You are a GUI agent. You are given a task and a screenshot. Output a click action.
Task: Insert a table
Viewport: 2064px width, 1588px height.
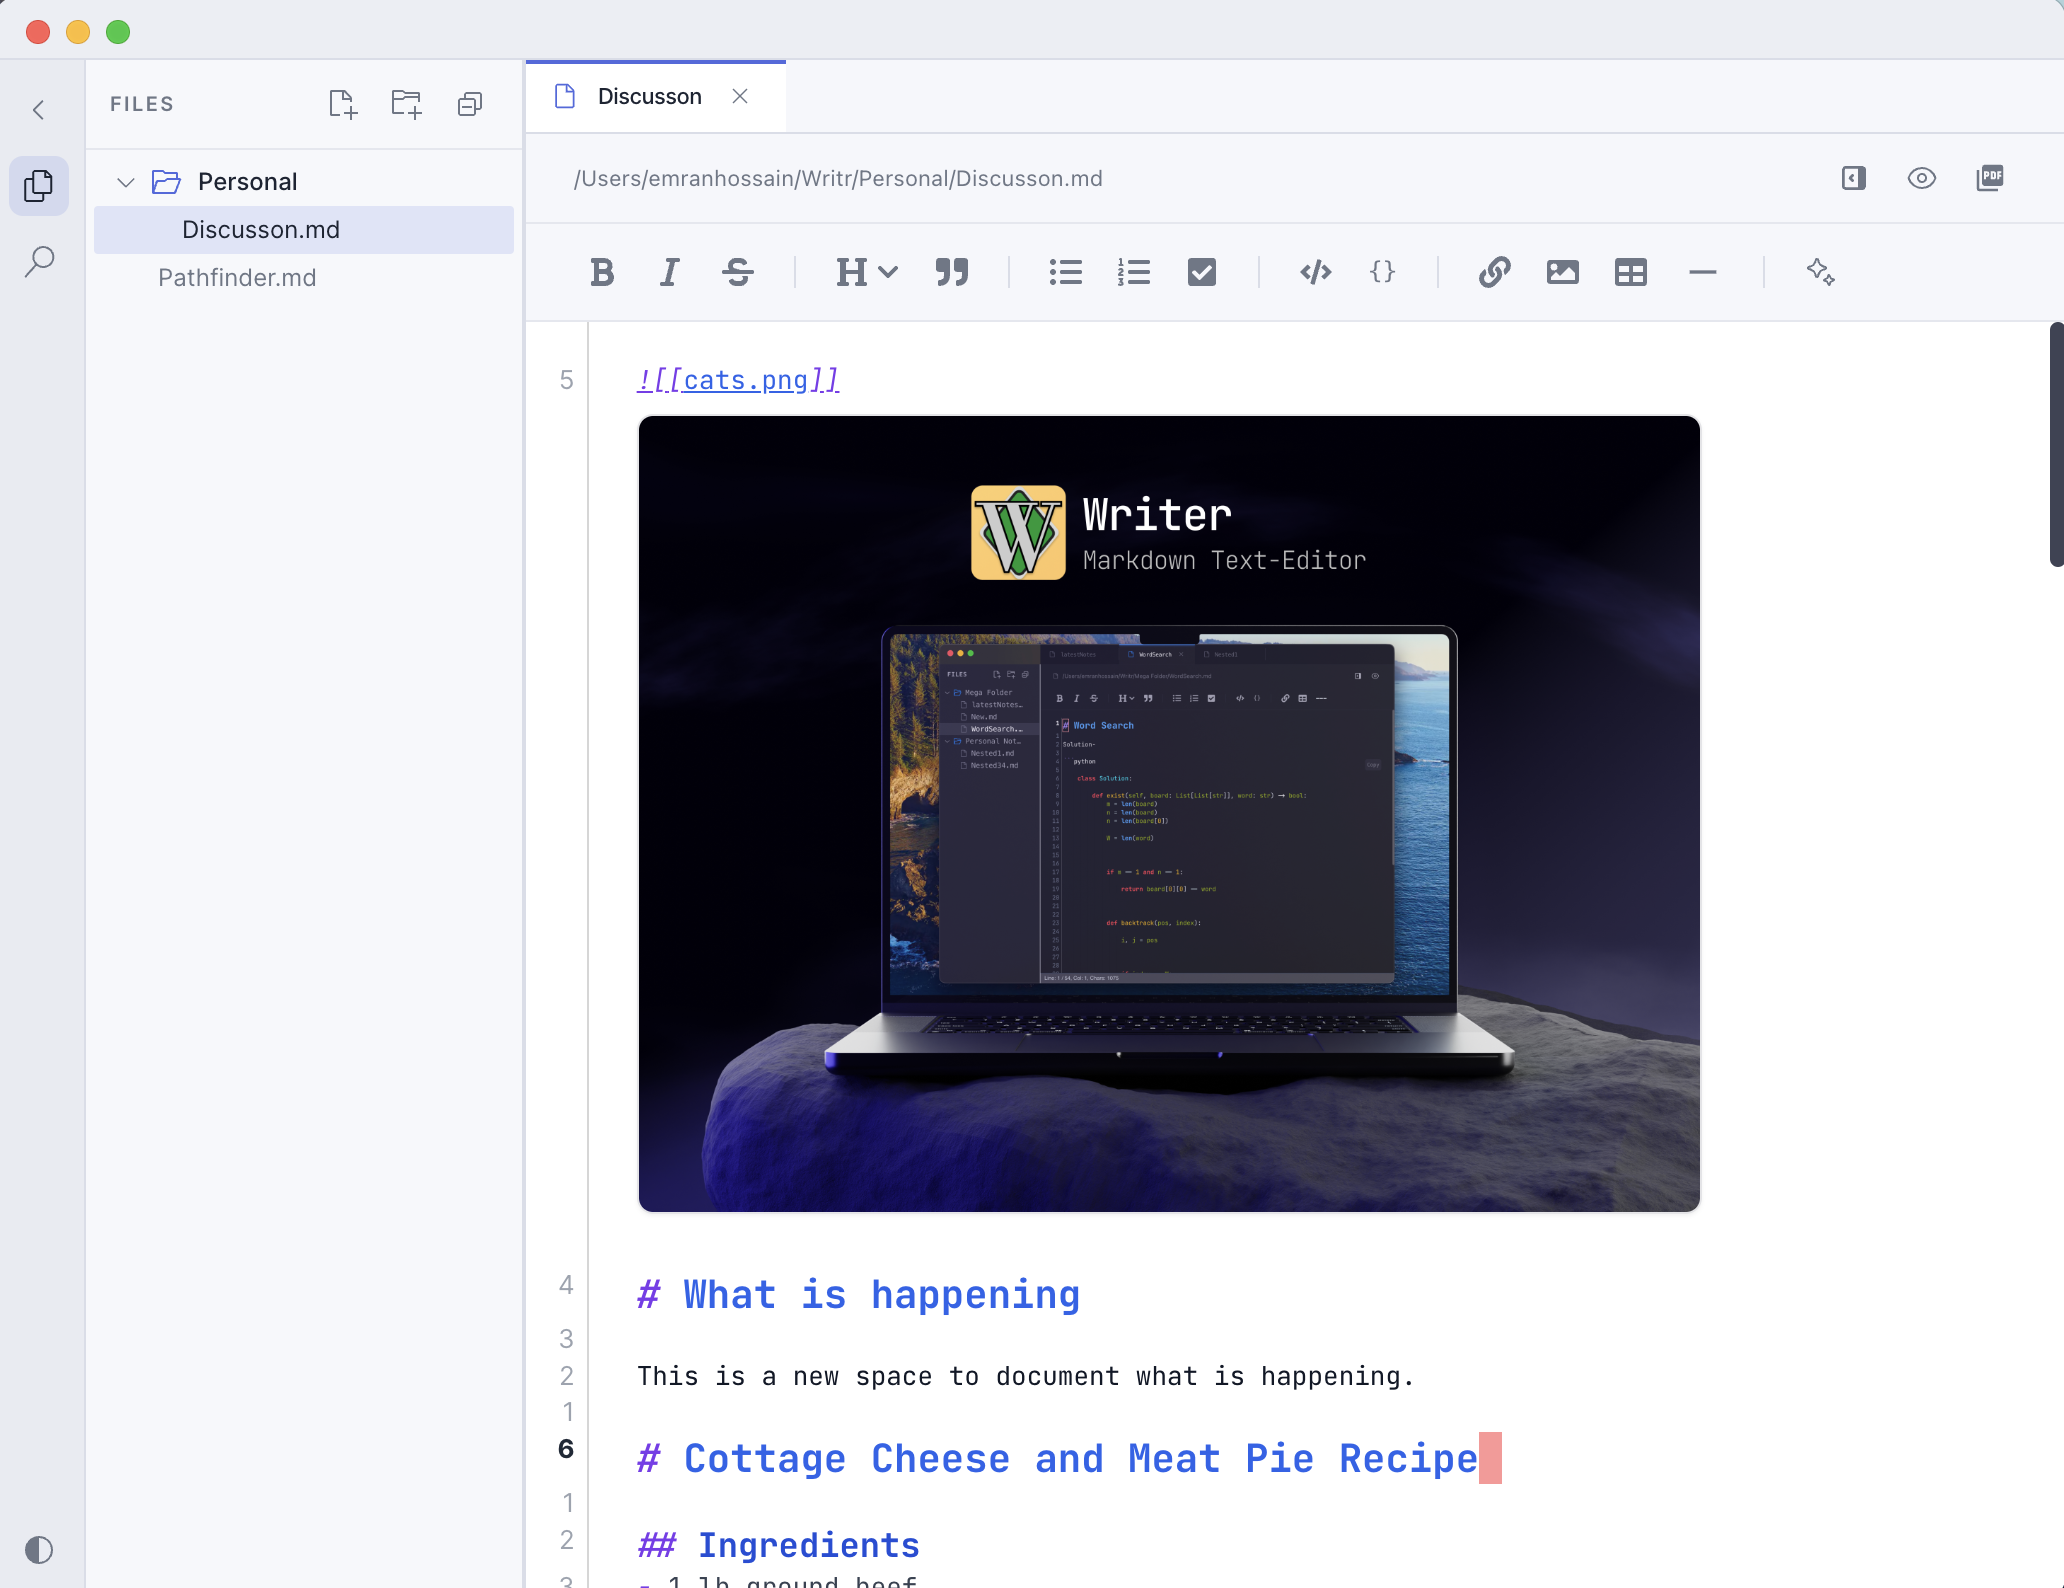(1631, 272)
